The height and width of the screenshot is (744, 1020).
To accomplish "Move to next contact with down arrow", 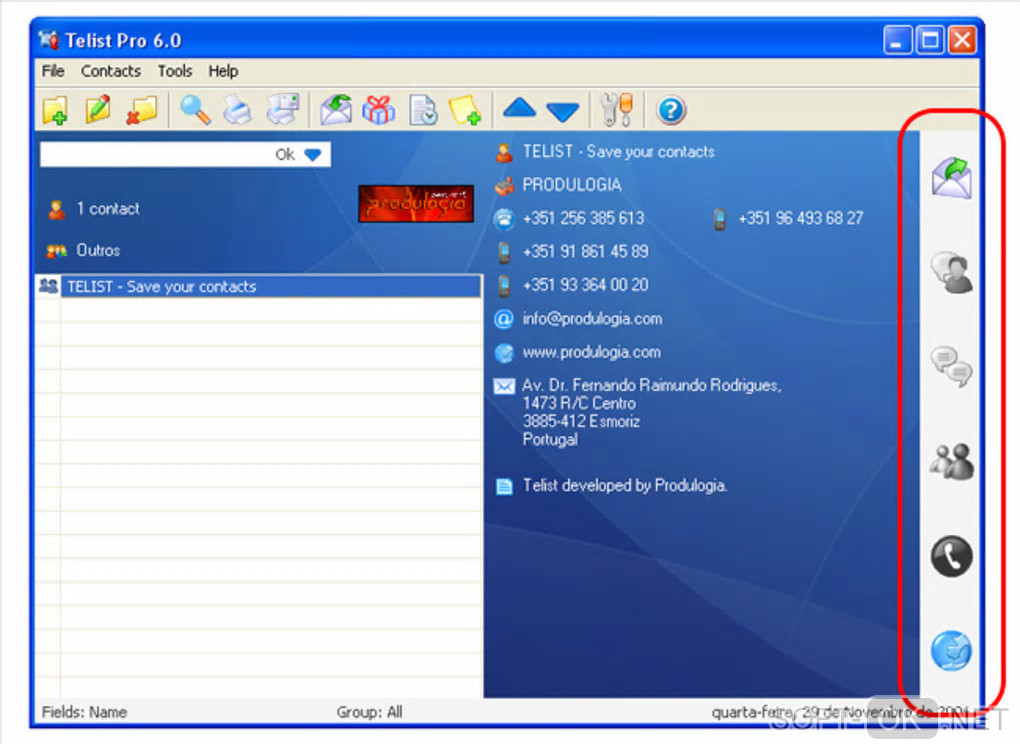I will coord(563,112).
